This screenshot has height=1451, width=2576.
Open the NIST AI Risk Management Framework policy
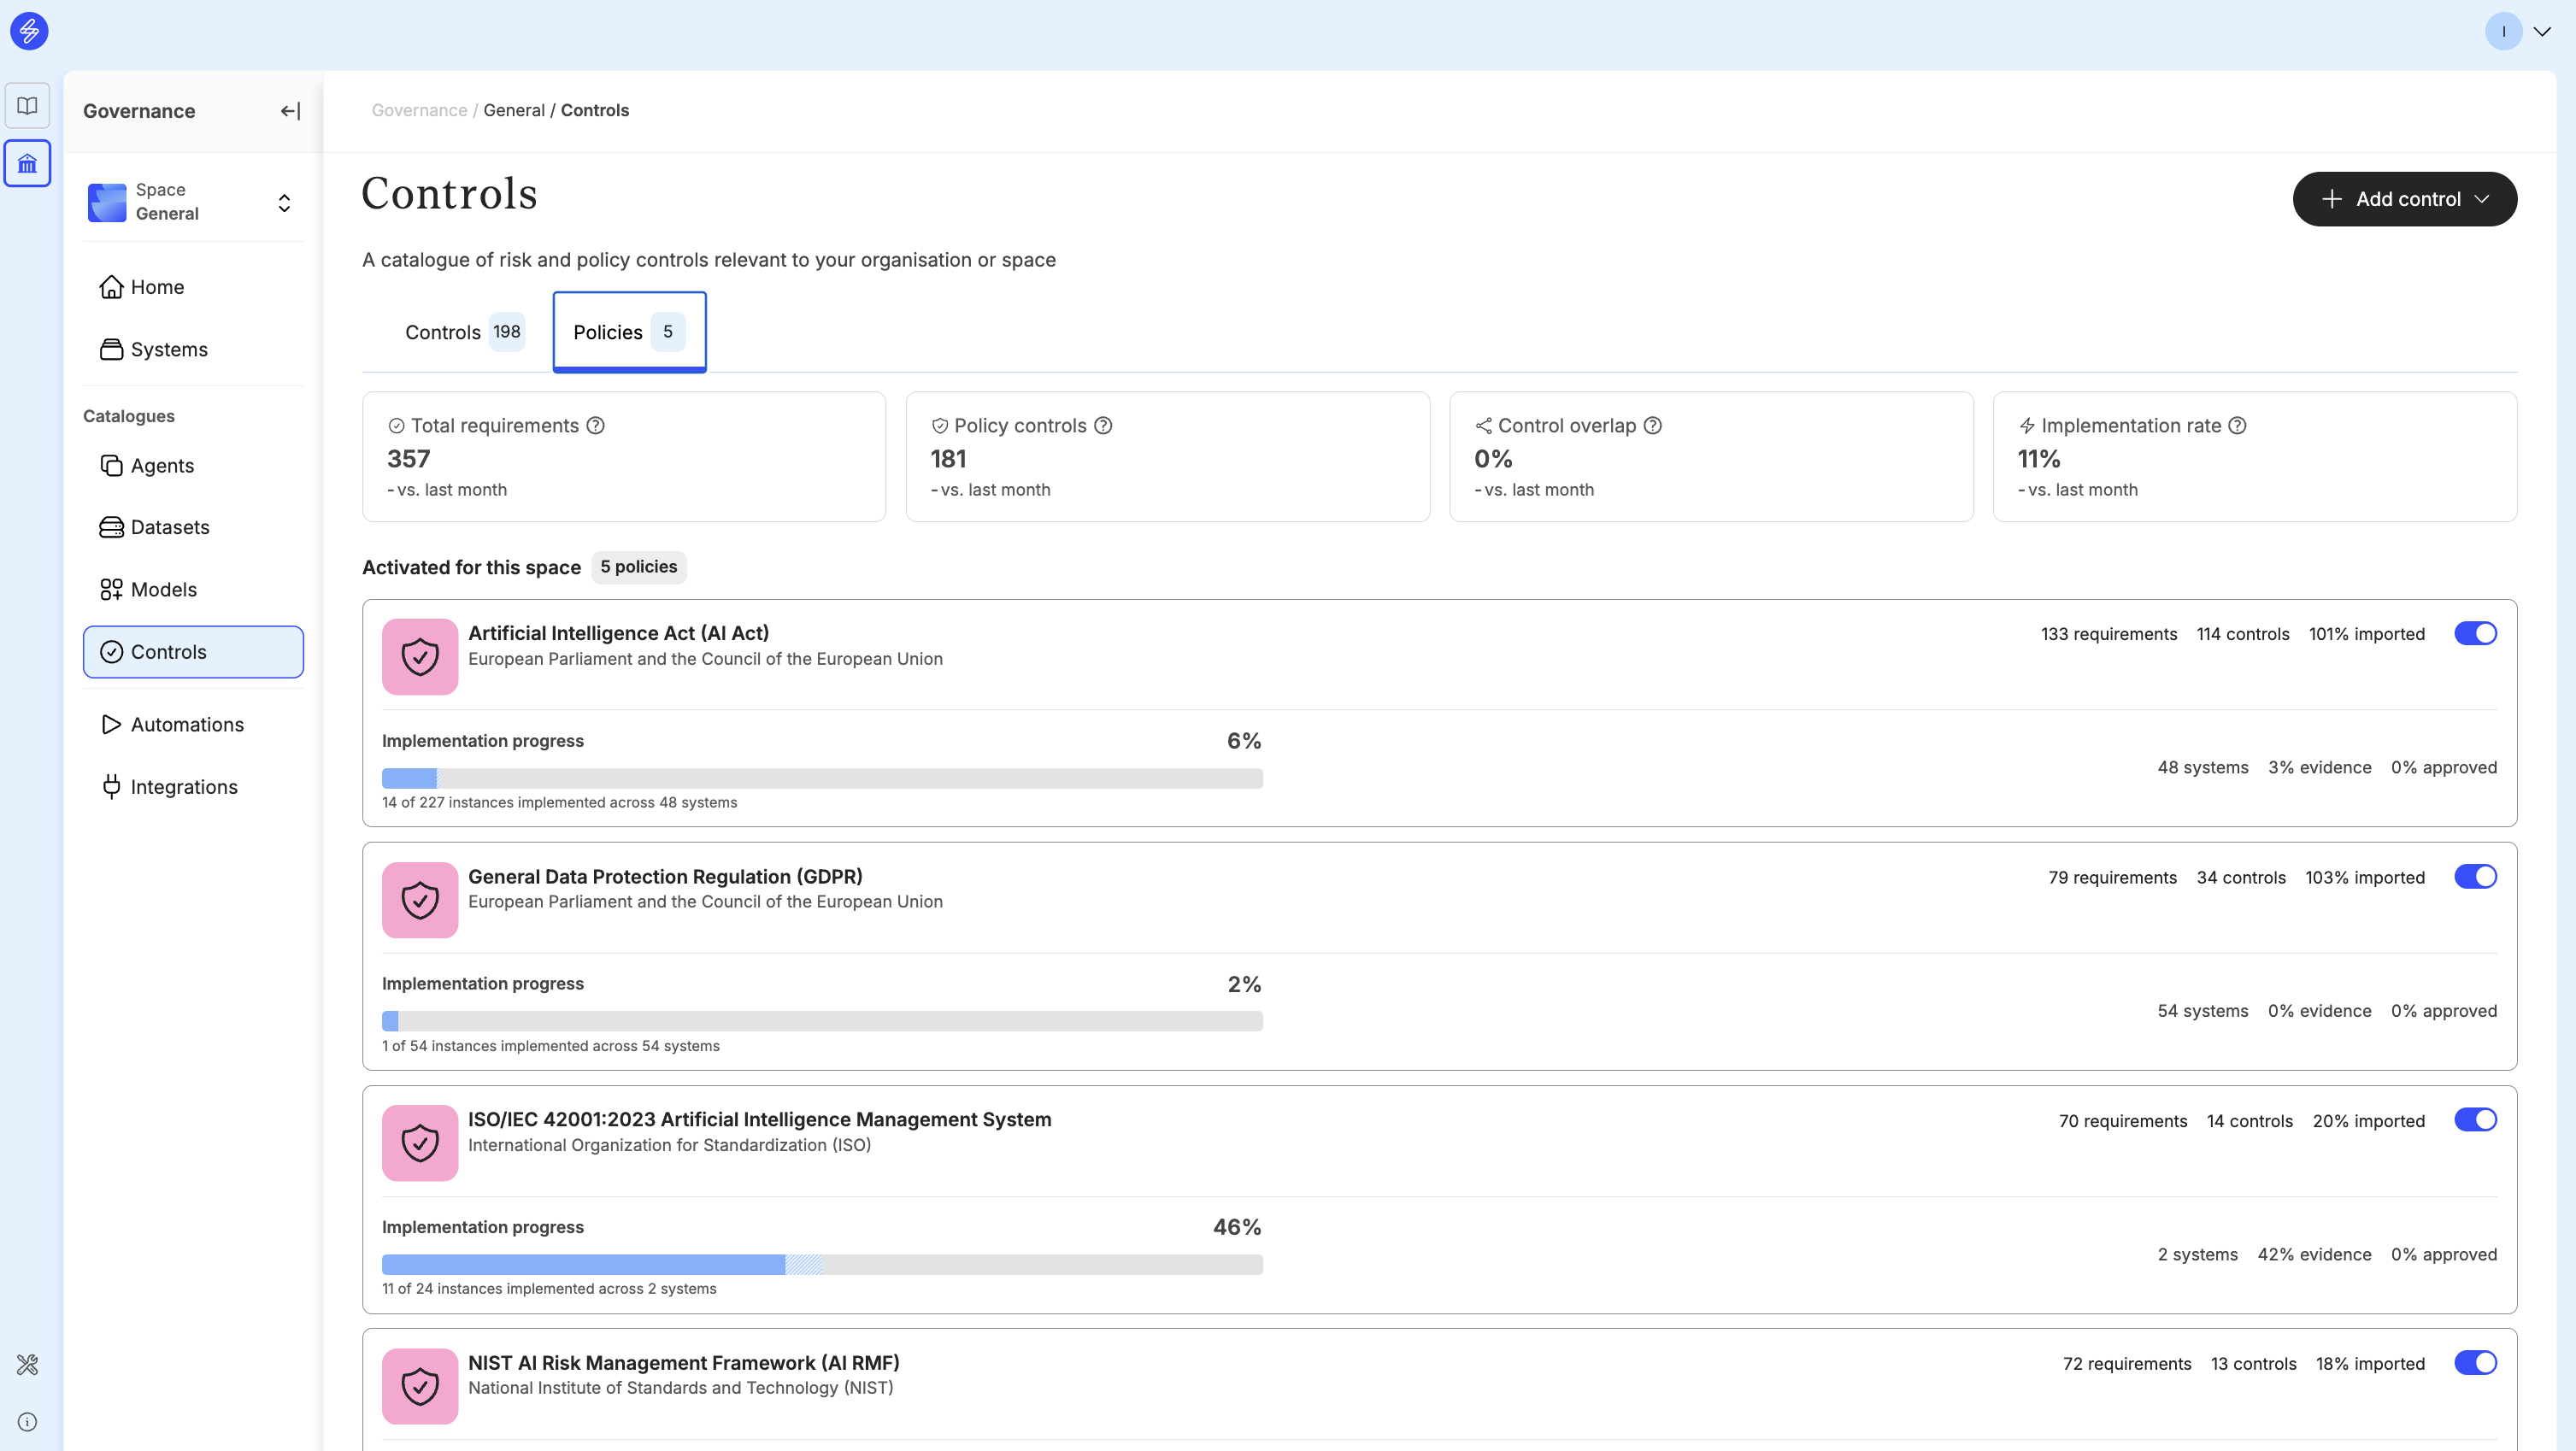(684, 1363)
